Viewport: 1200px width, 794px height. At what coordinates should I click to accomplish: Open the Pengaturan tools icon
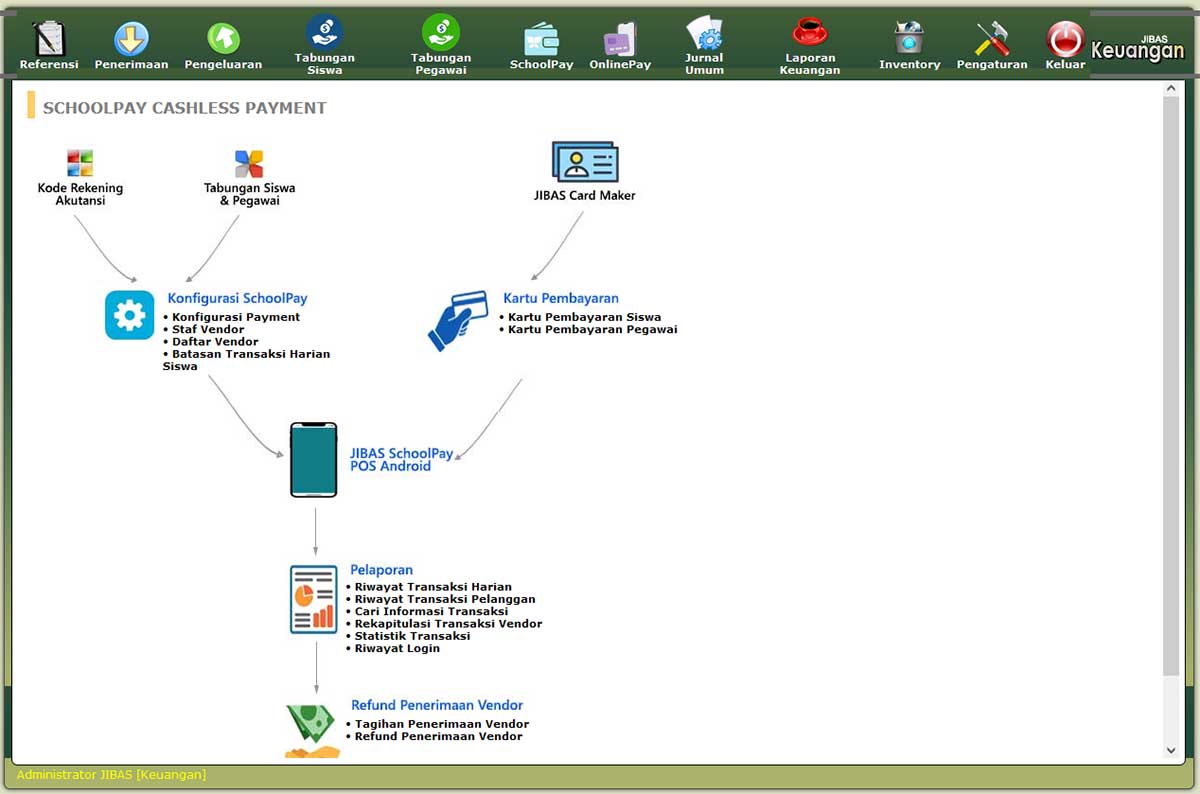[992, 39]
